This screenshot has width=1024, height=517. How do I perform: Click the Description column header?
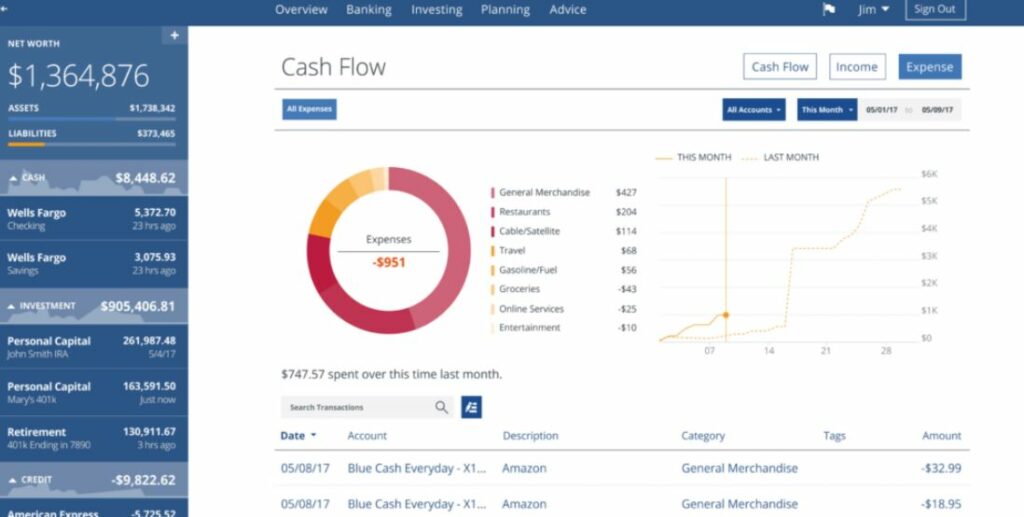(x=530, y=435)
